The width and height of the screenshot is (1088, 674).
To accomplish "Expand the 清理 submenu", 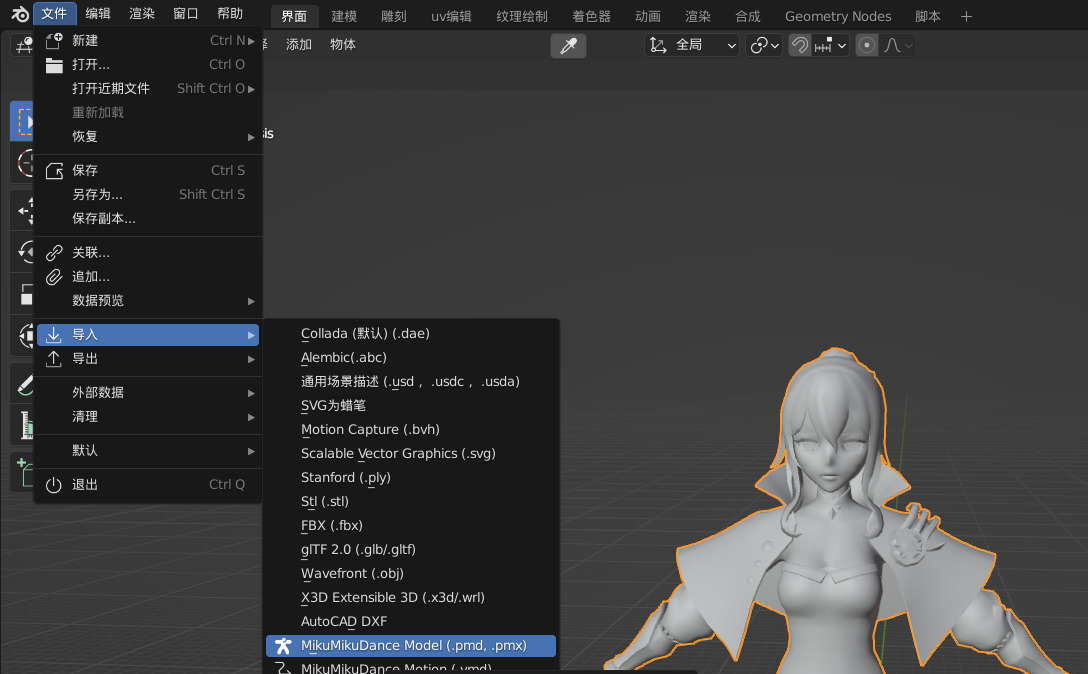I will 148,416.
